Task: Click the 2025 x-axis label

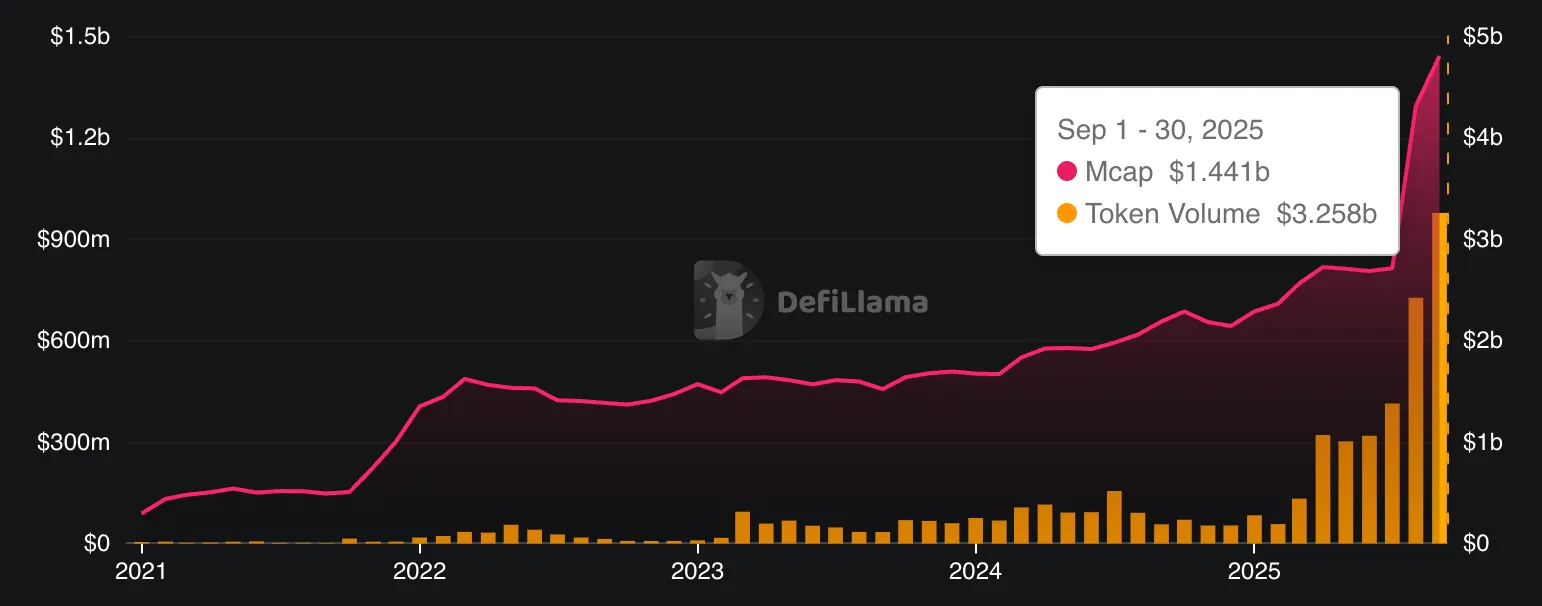Action: pyautogui.click(x=1253, y=574)
